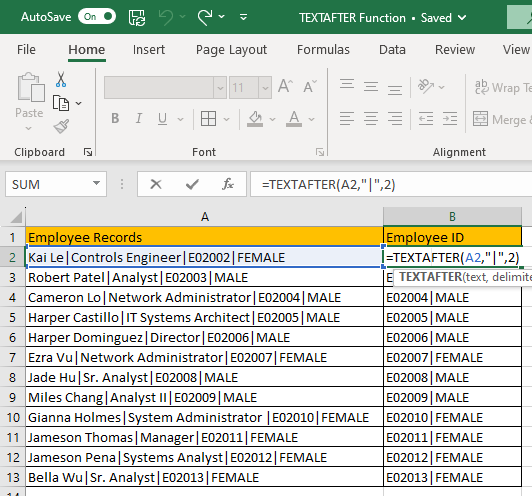Click the Increase Indent icon
The height and width of the screenshot is (496, 532).
450,119
